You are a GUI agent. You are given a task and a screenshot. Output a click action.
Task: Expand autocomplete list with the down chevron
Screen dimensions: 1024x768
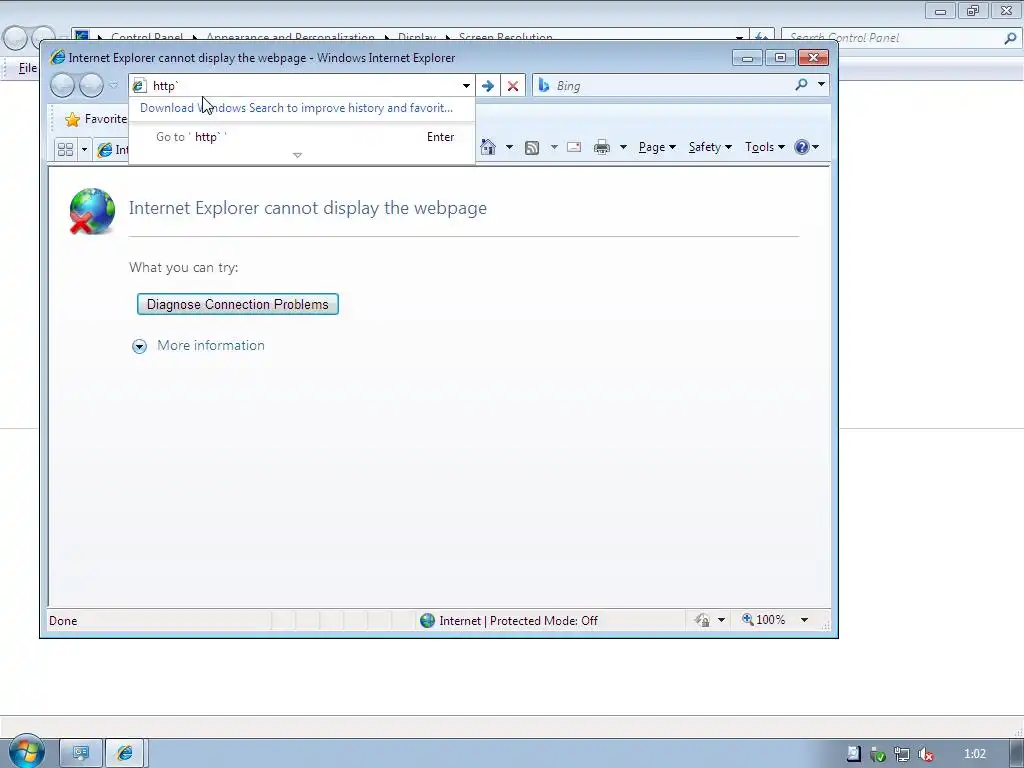[297, 155]
